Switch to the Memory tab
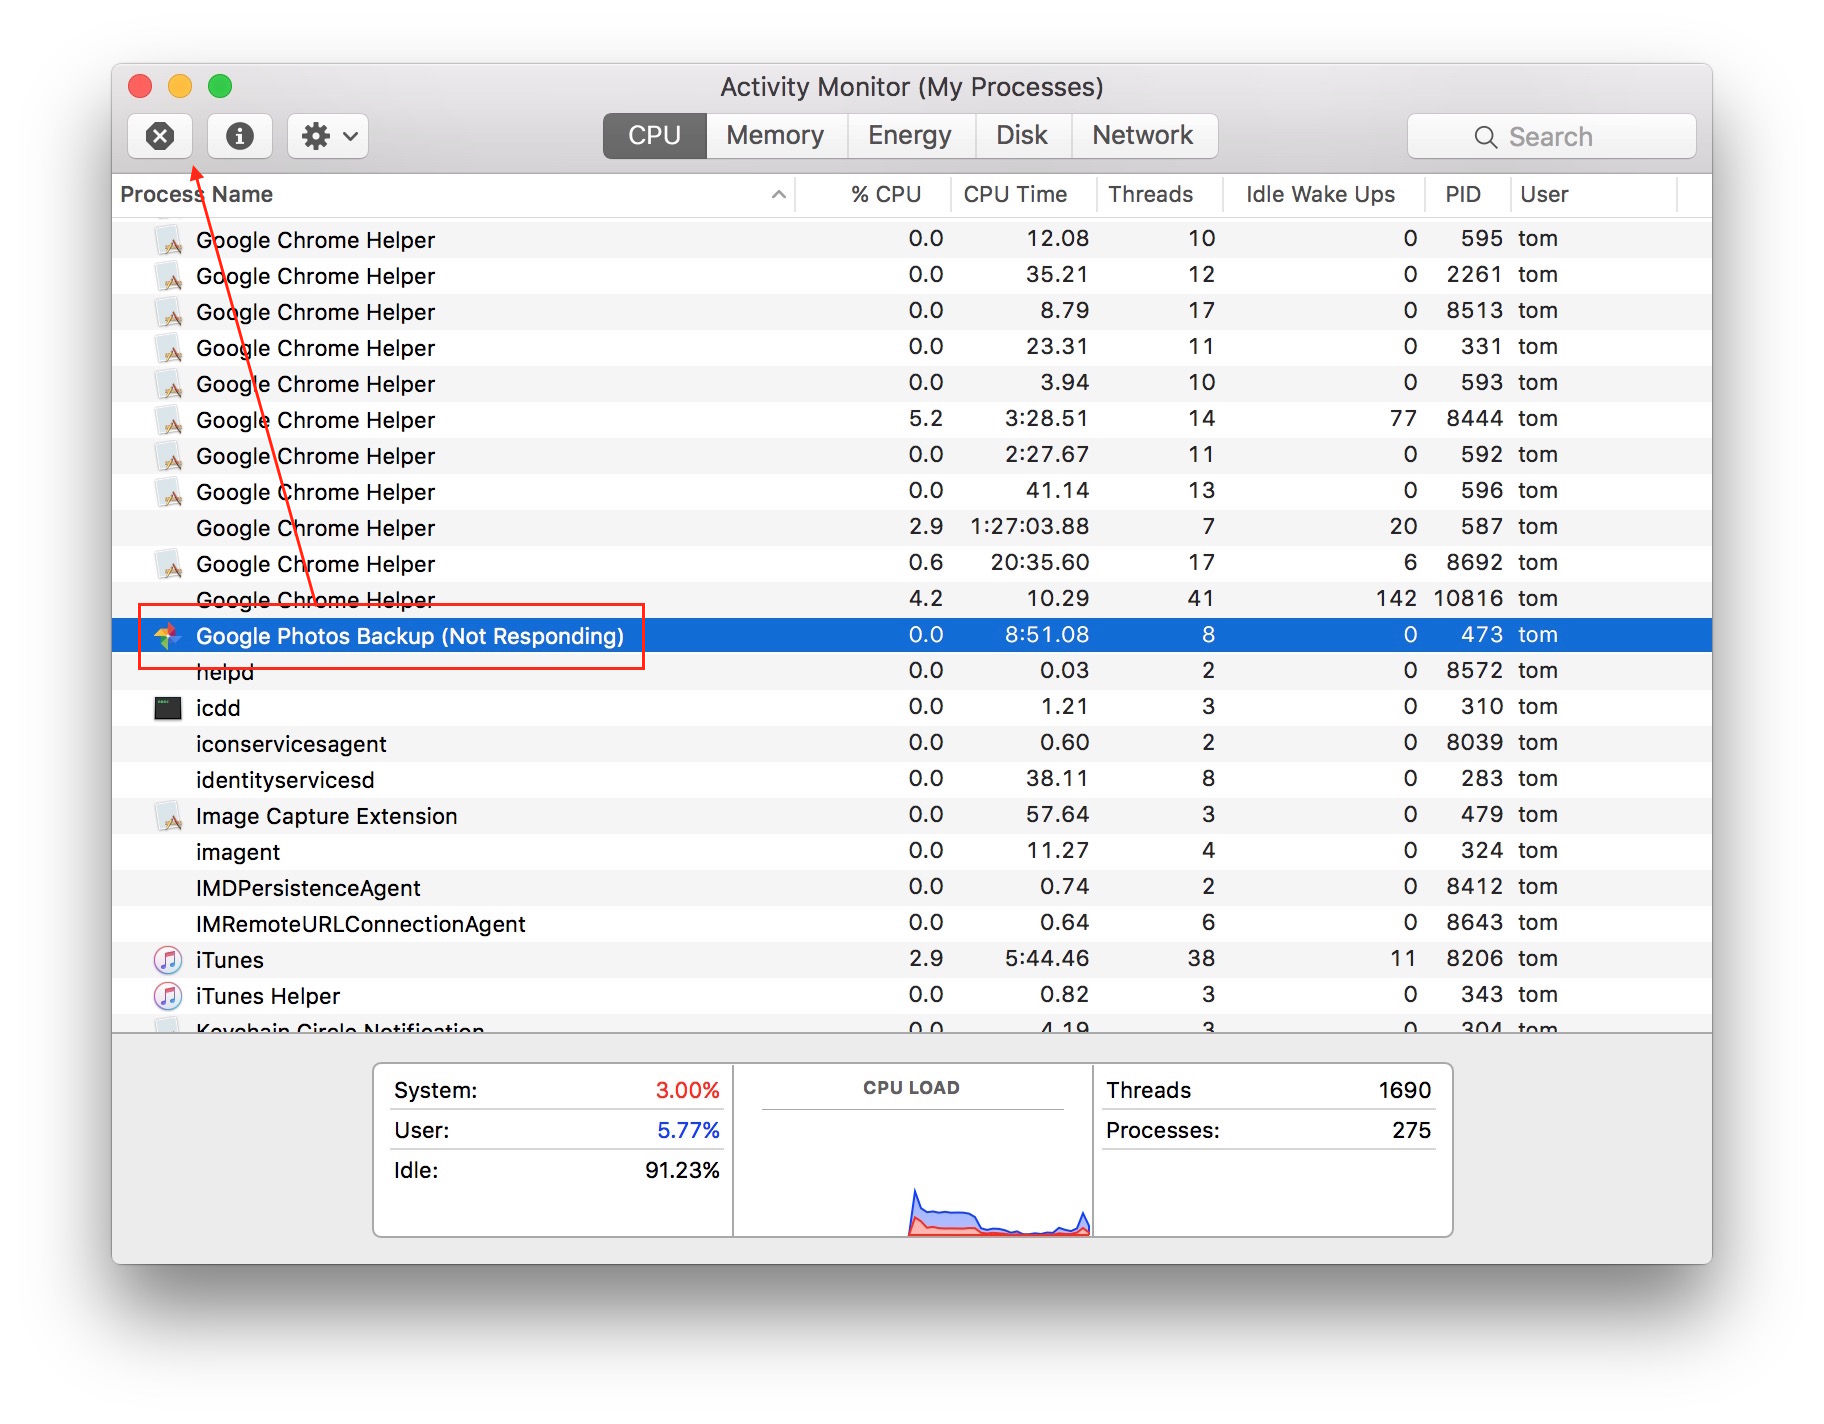Image resolution: width=1824 pixels, height=1424 pixels. pos(775,135)
